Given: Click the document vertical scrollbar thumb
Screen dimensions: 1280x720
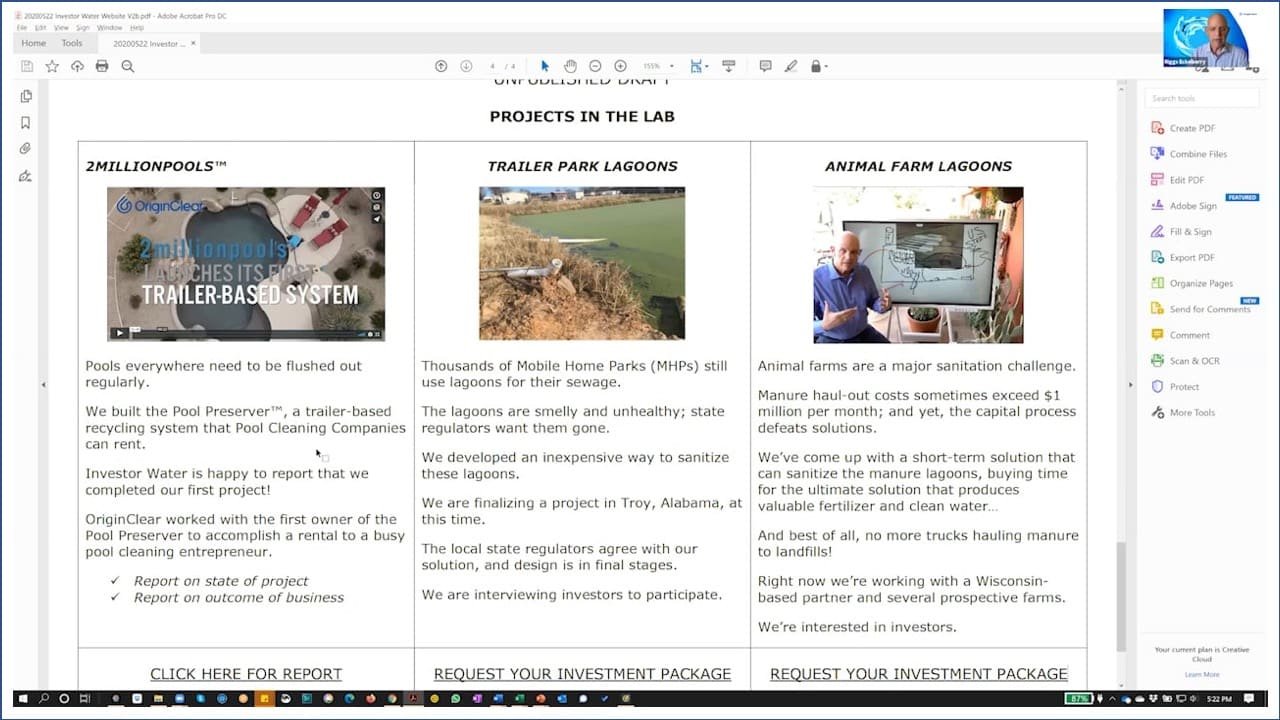Looking at the screenshot, I should (1119, 595).
